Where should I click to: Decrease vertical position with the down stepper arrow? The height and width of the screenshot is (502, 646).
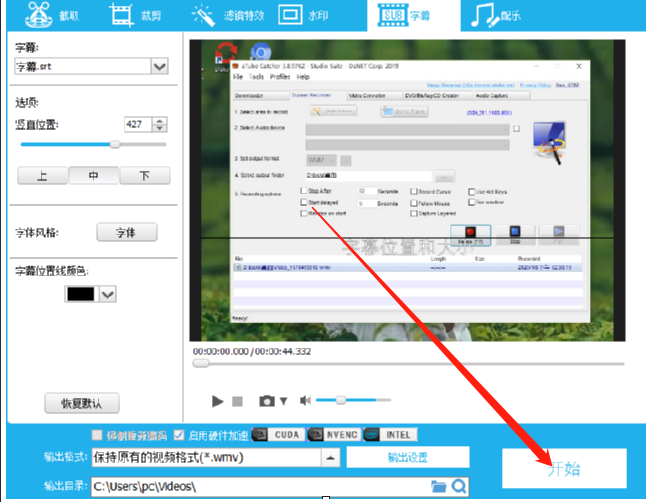coord(159,128)
